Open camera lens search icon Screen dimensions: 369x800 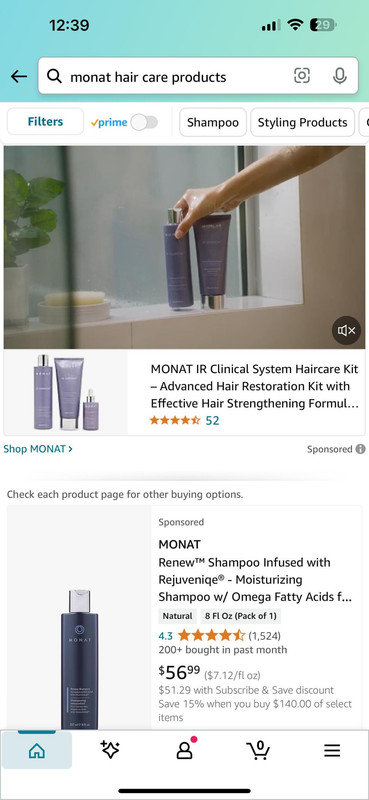302,76
